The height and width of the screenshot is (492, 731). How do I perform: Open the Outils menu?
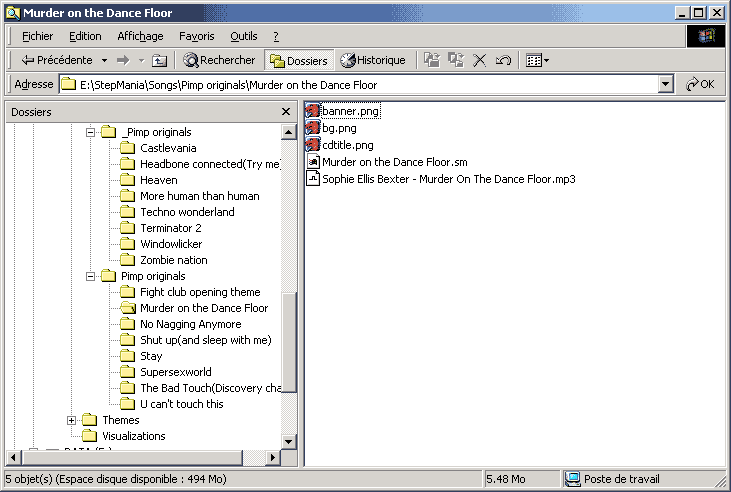(x=244, y=36)
